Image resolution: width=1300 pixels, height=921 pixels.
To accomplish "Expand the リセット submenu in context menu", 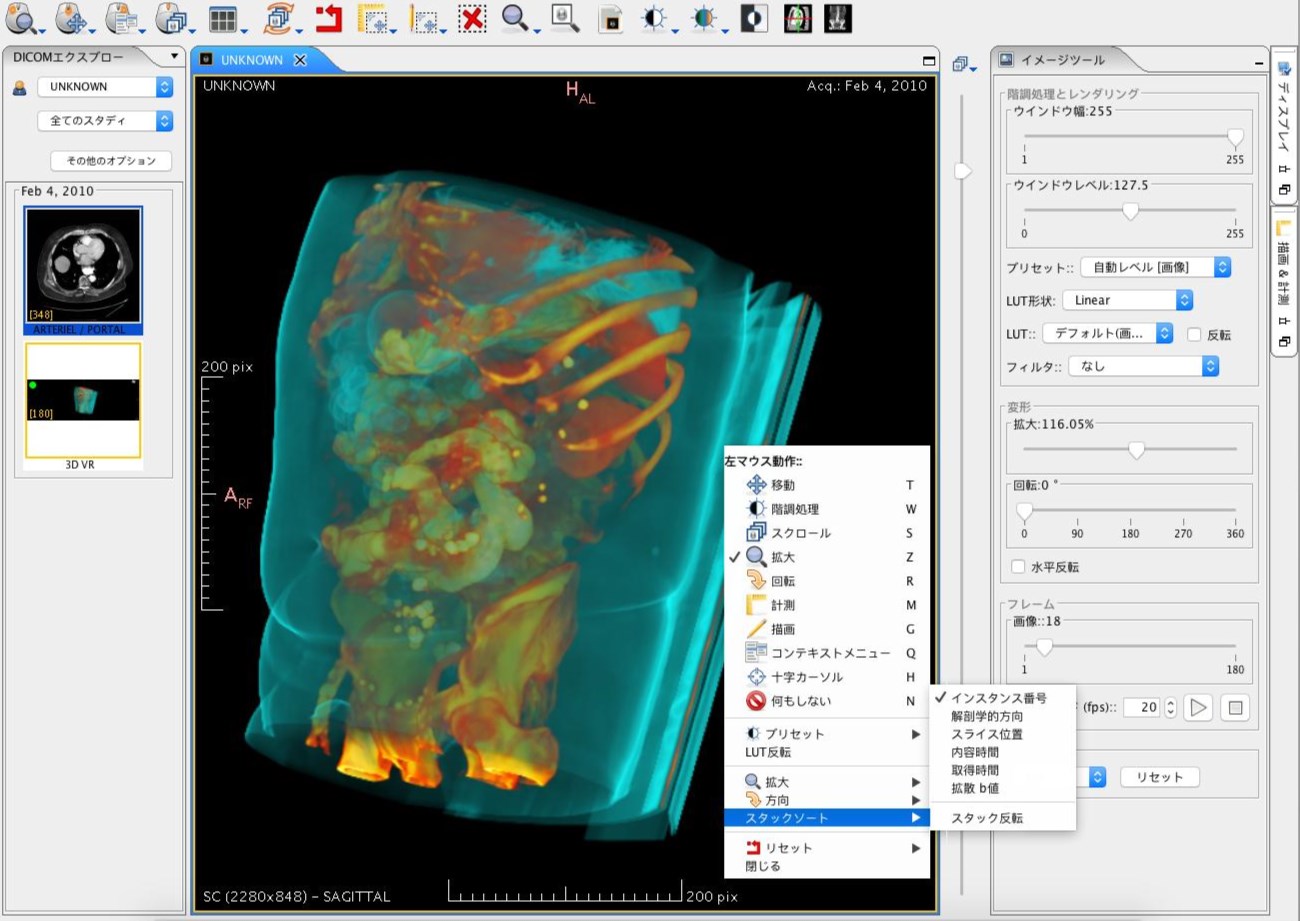I will [827, 848].
